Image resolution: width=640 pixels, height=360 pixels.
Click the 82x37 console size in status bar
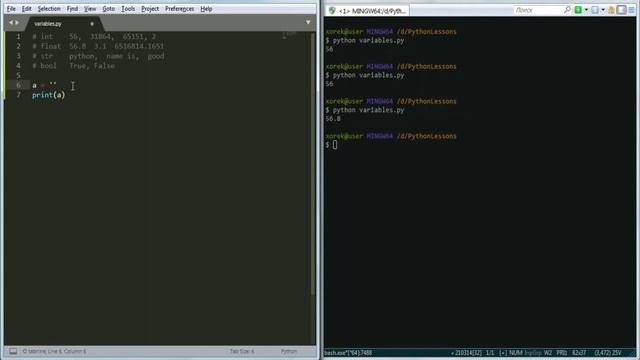coord(579,353)
